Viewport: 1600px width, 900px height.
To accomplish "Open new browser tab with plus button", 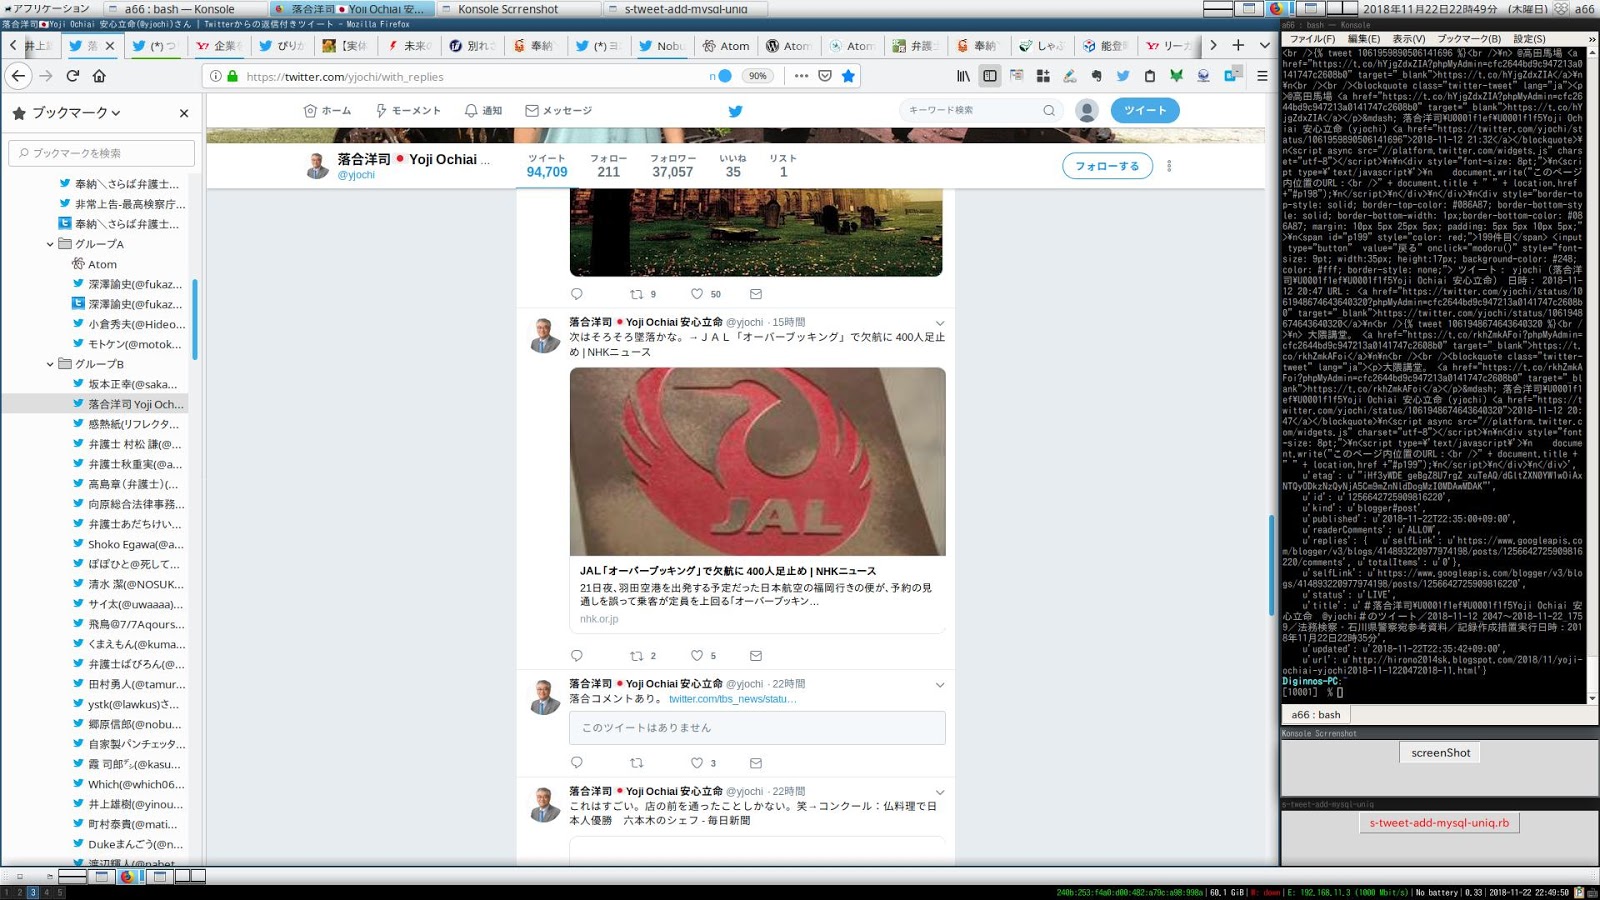I will point(1238,45).
